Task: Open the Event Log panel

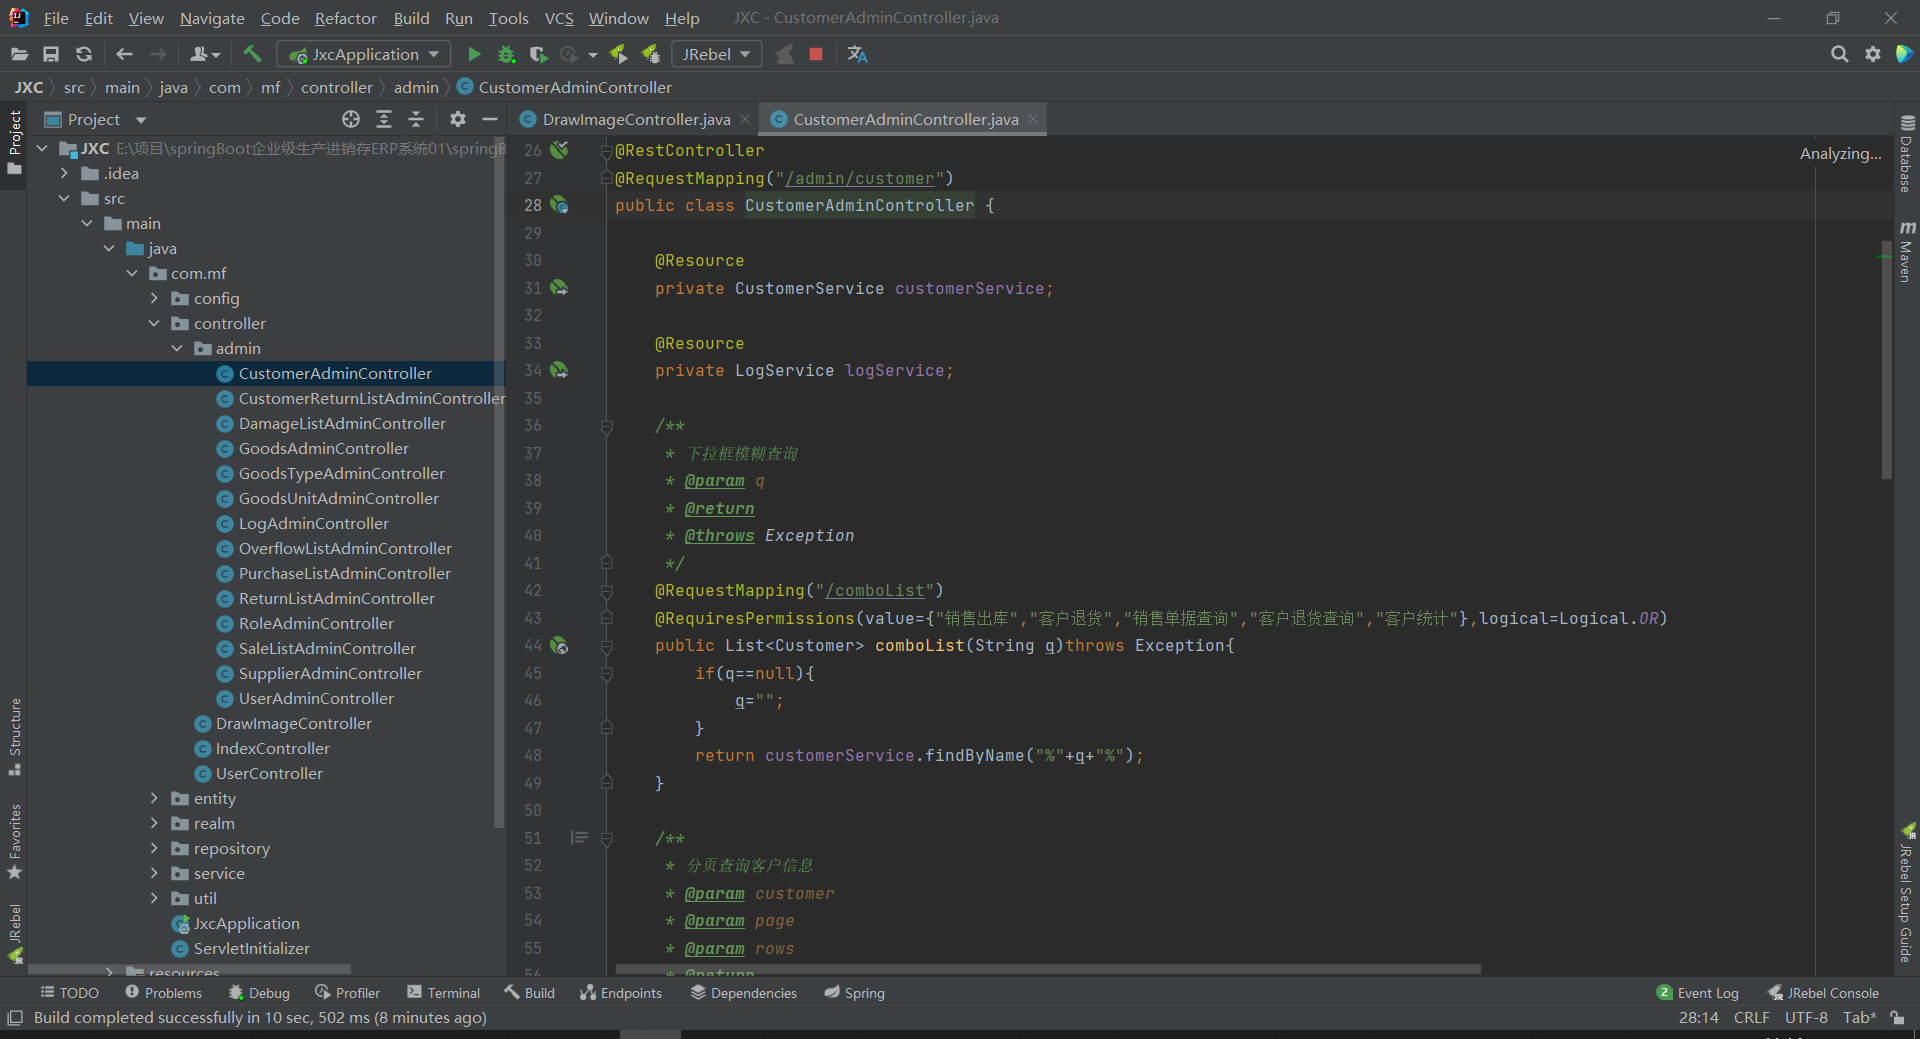Action: [x=1698, y=993]
